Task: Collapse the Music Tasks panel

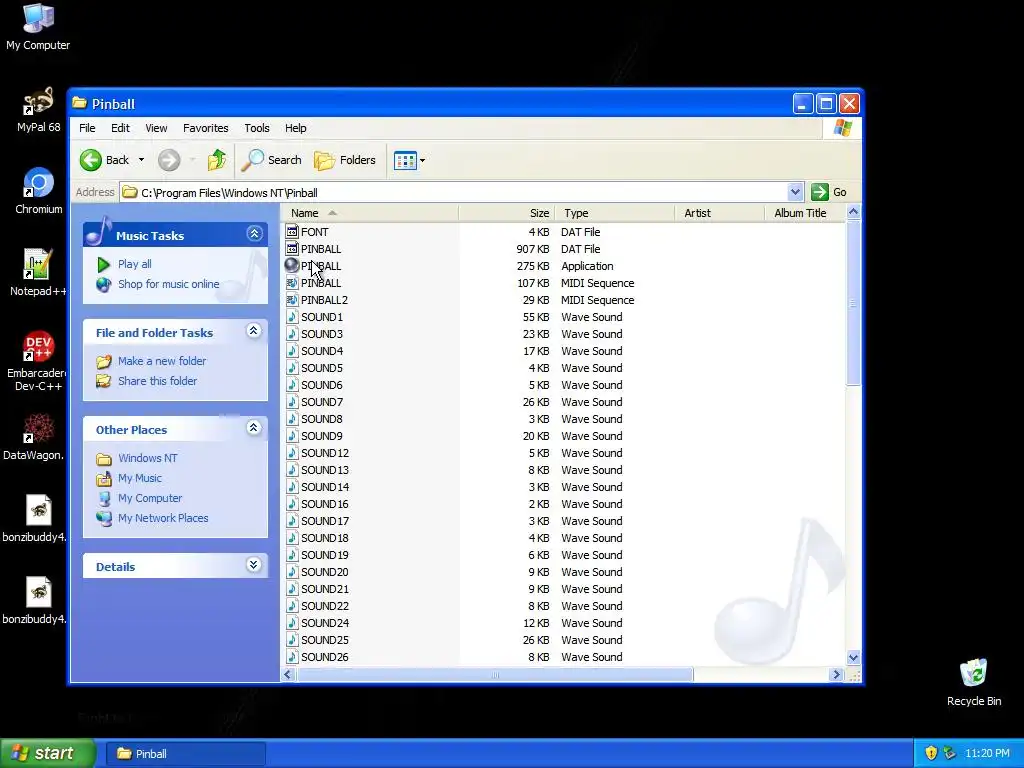Action: (x=255, y=233)
